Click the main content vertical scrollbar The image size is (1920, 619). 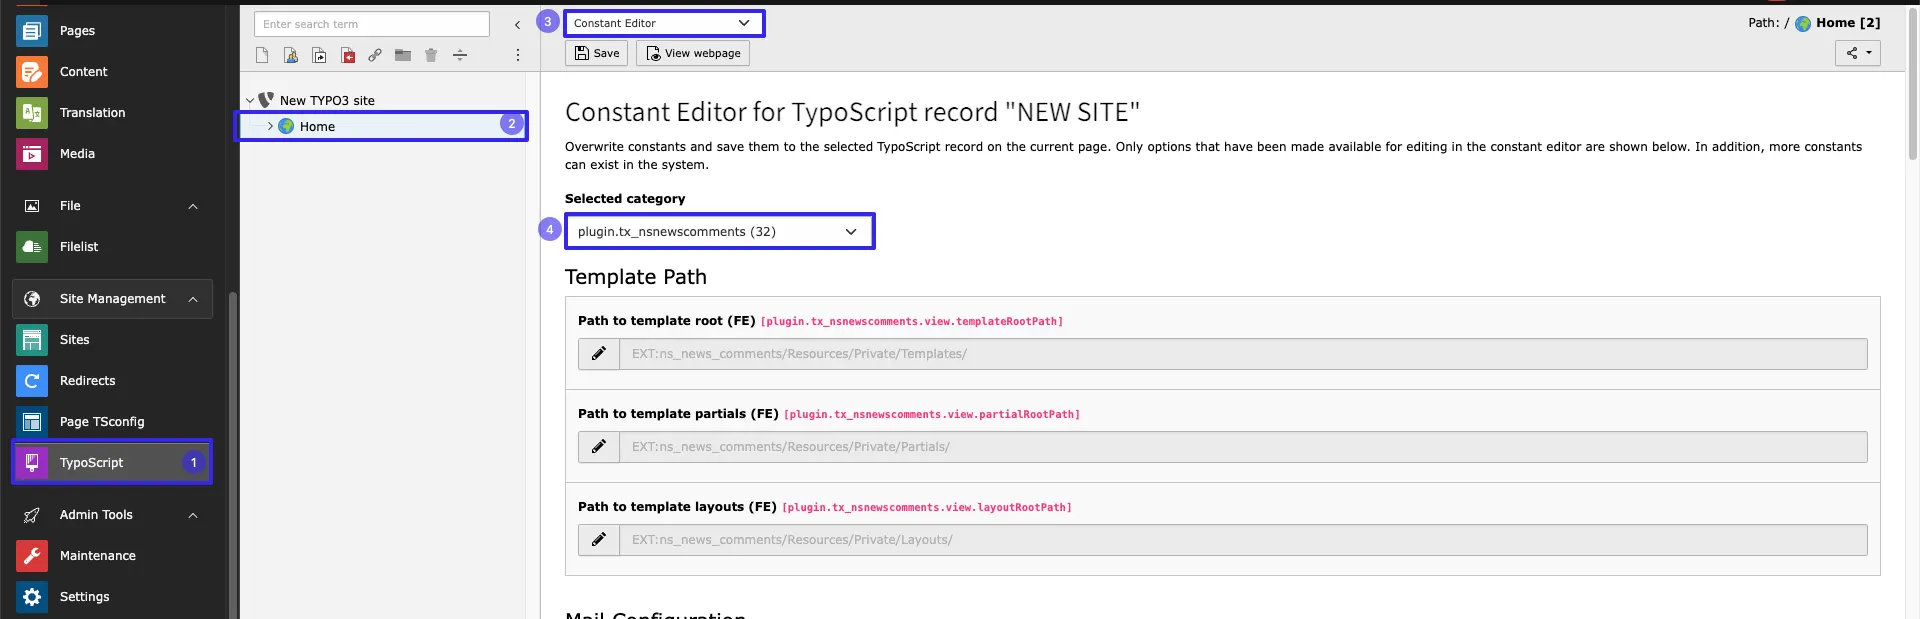1912,85
